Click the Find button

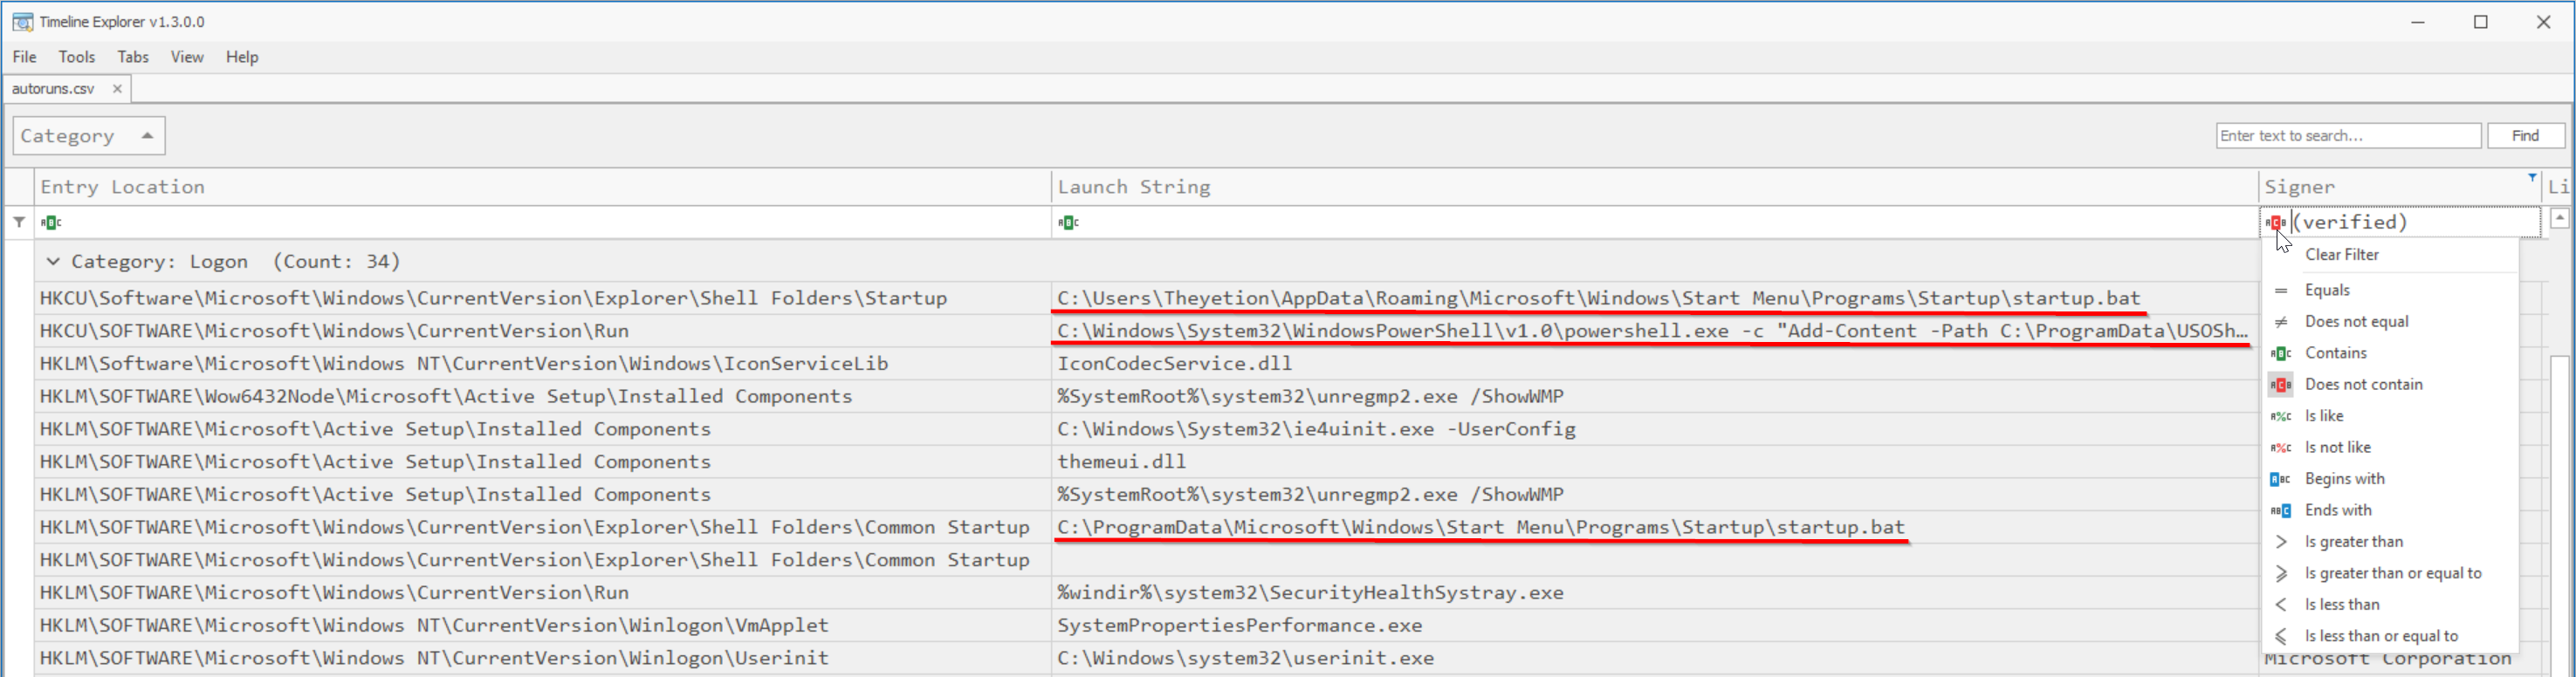click(x=2524, y=136)
